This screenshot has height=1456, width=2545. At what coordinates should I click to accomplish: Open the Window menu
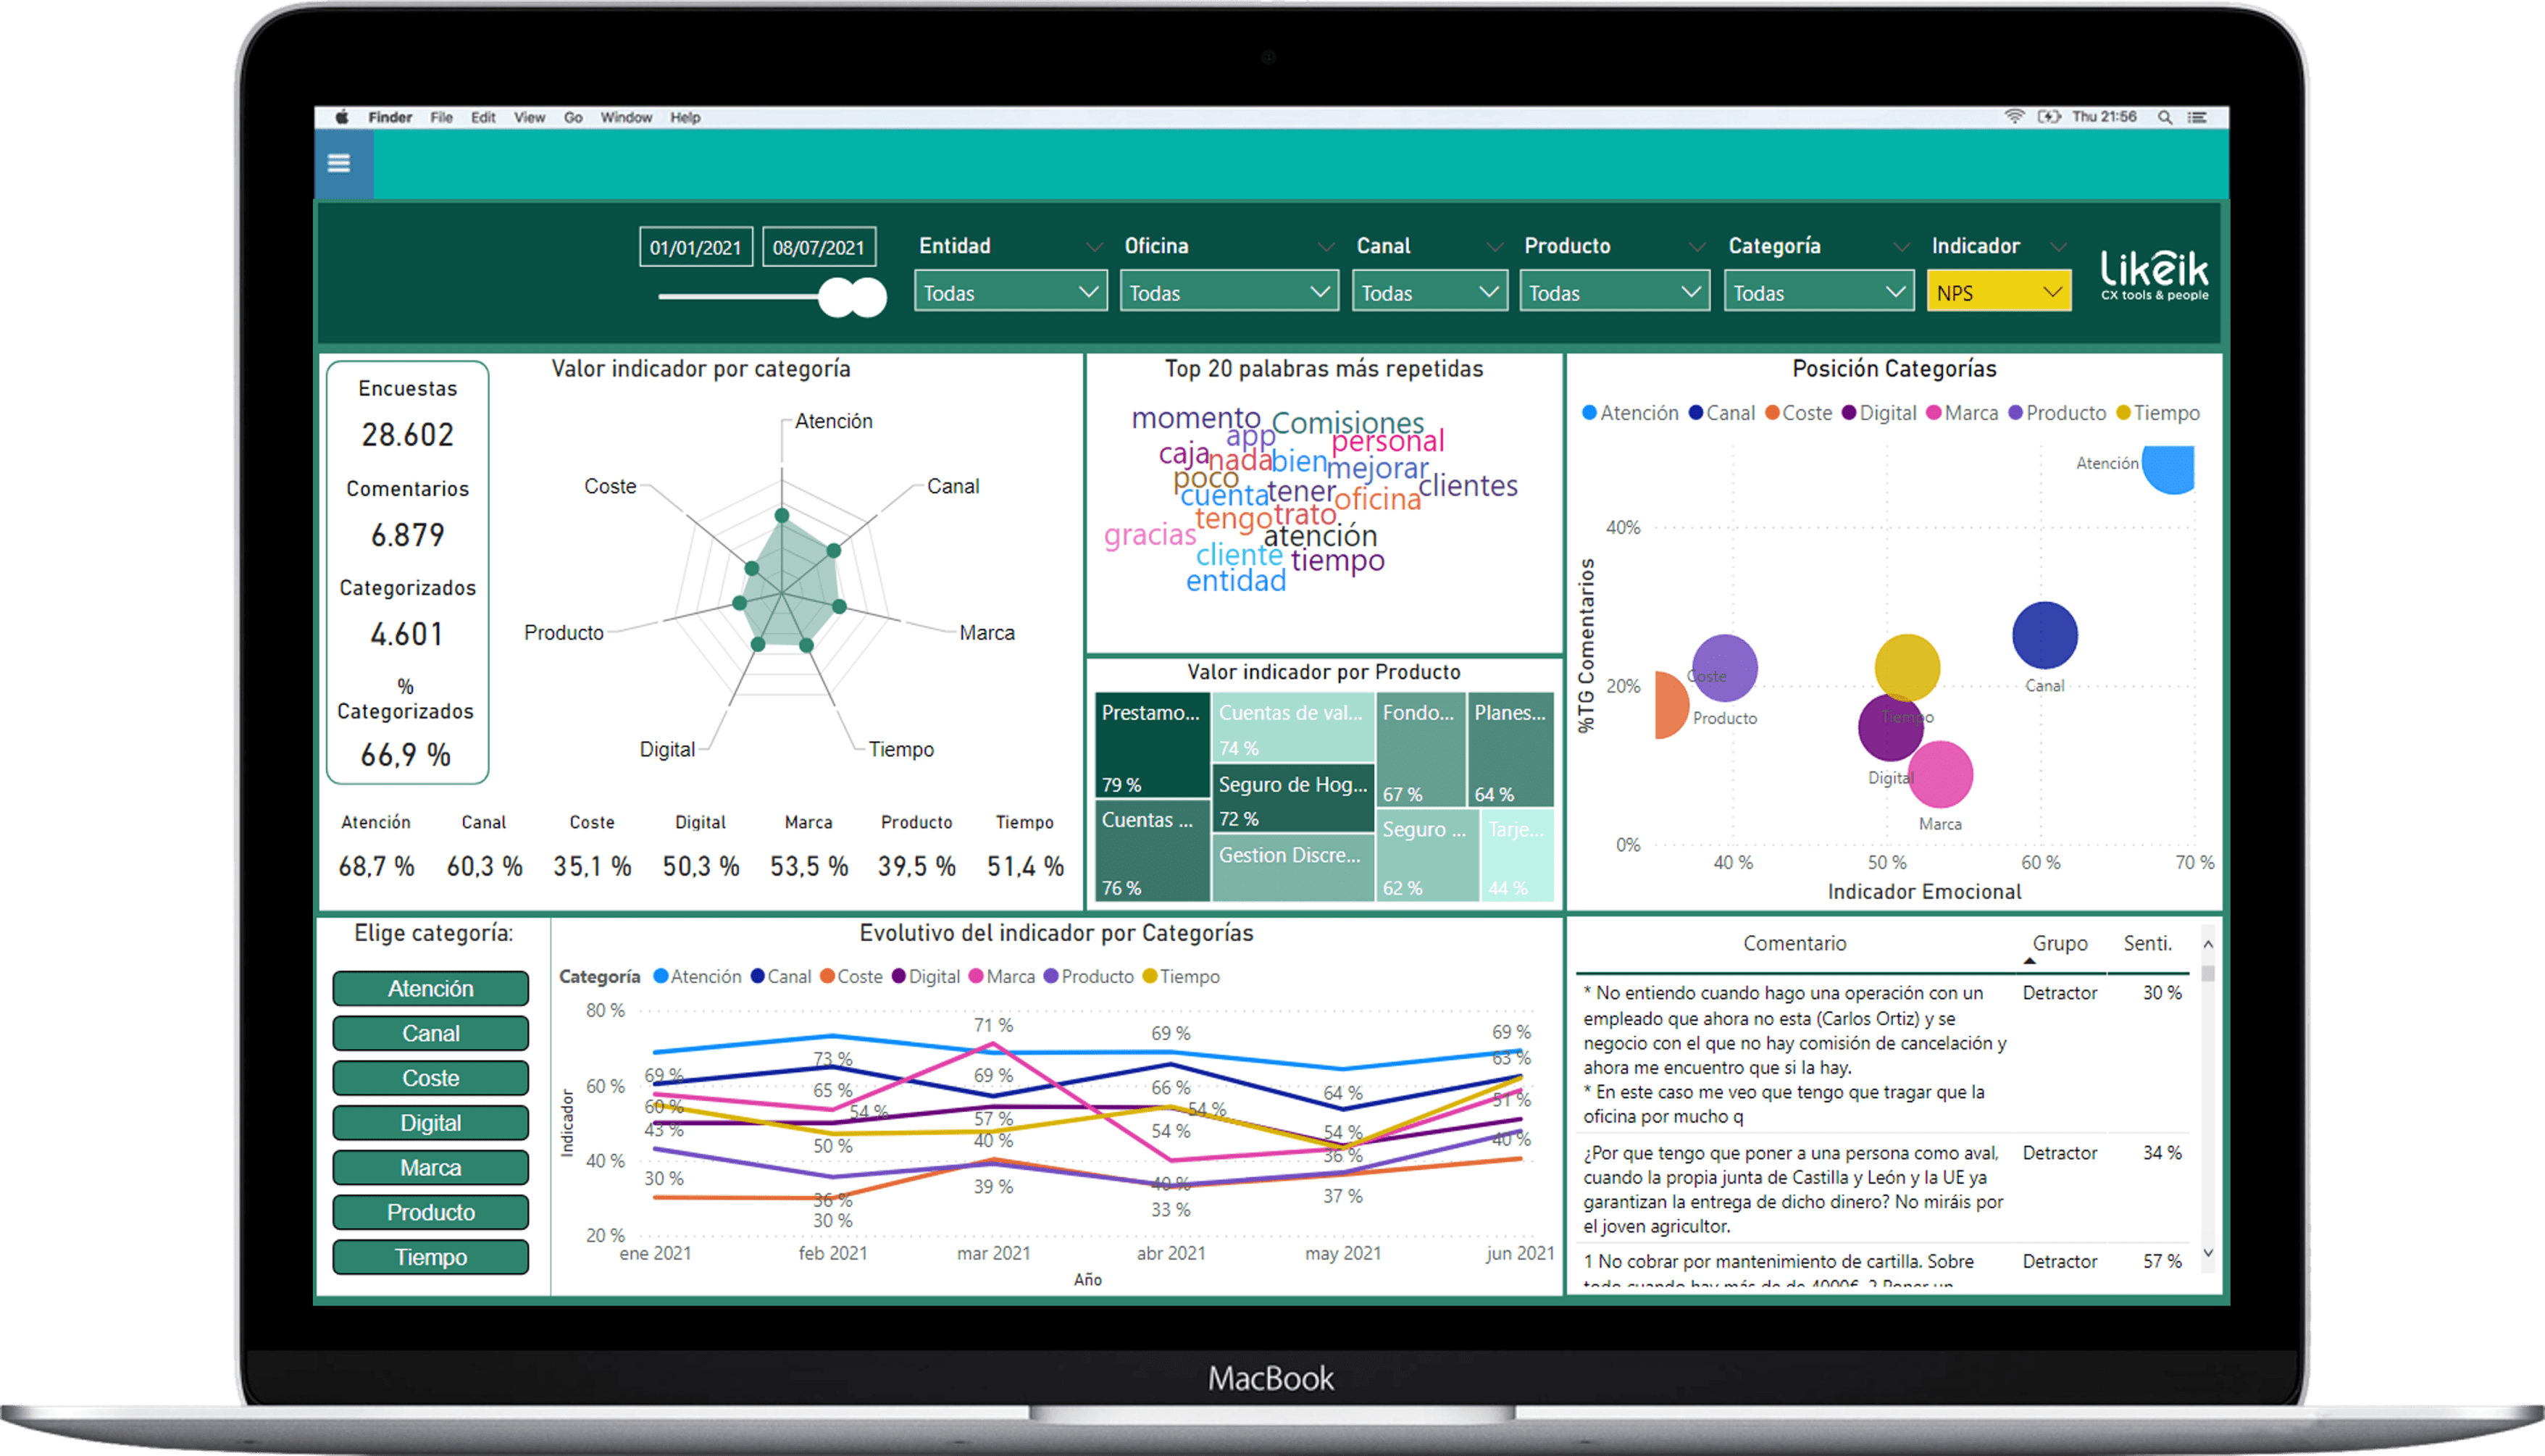tap(626, 117)
